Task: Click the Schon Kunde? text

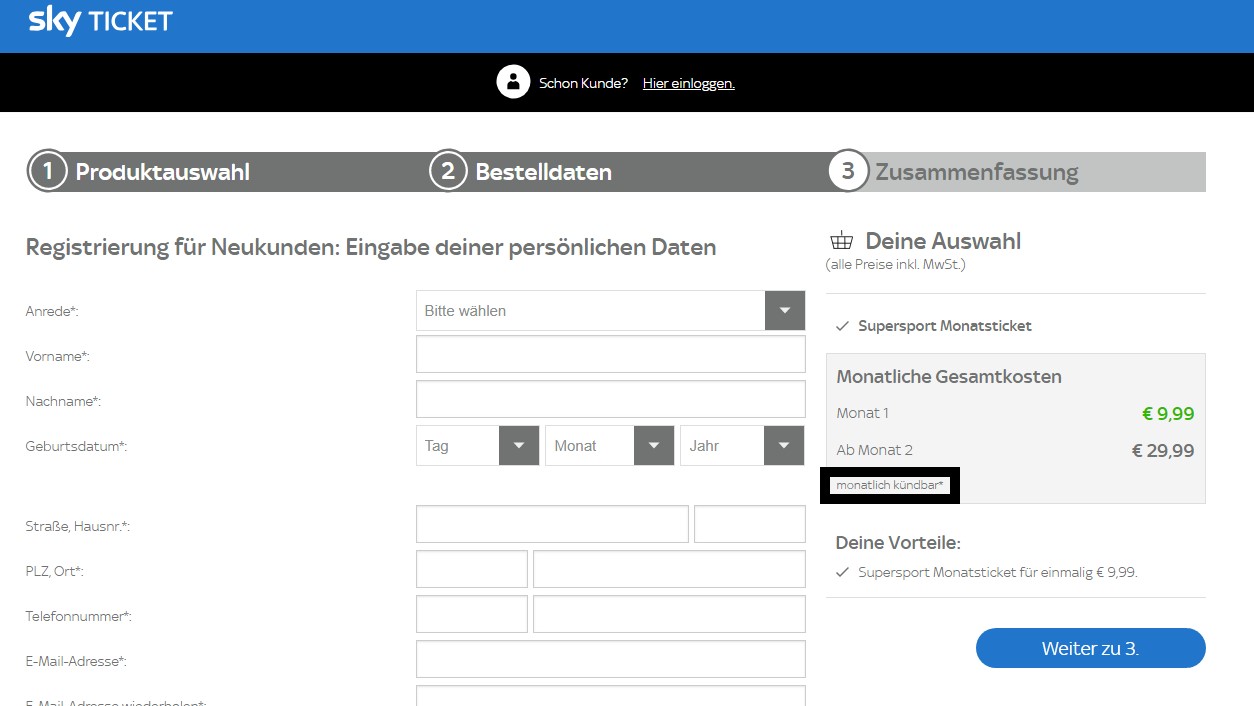Action: click(583, 83)
